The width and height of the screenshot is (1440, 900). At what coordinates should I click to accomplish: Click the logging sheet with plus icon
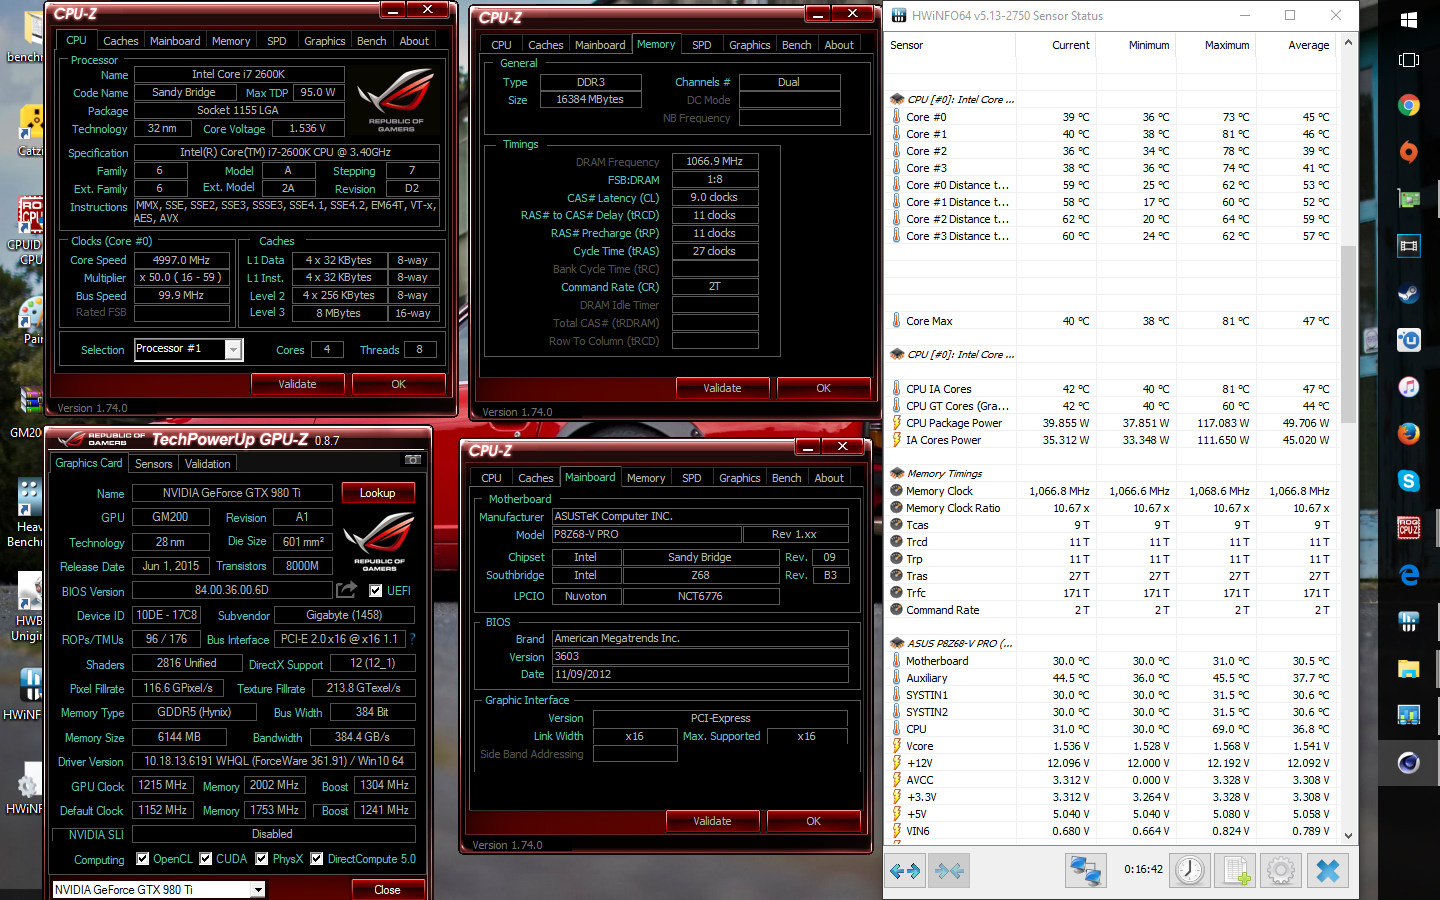tap(1237, 871)
